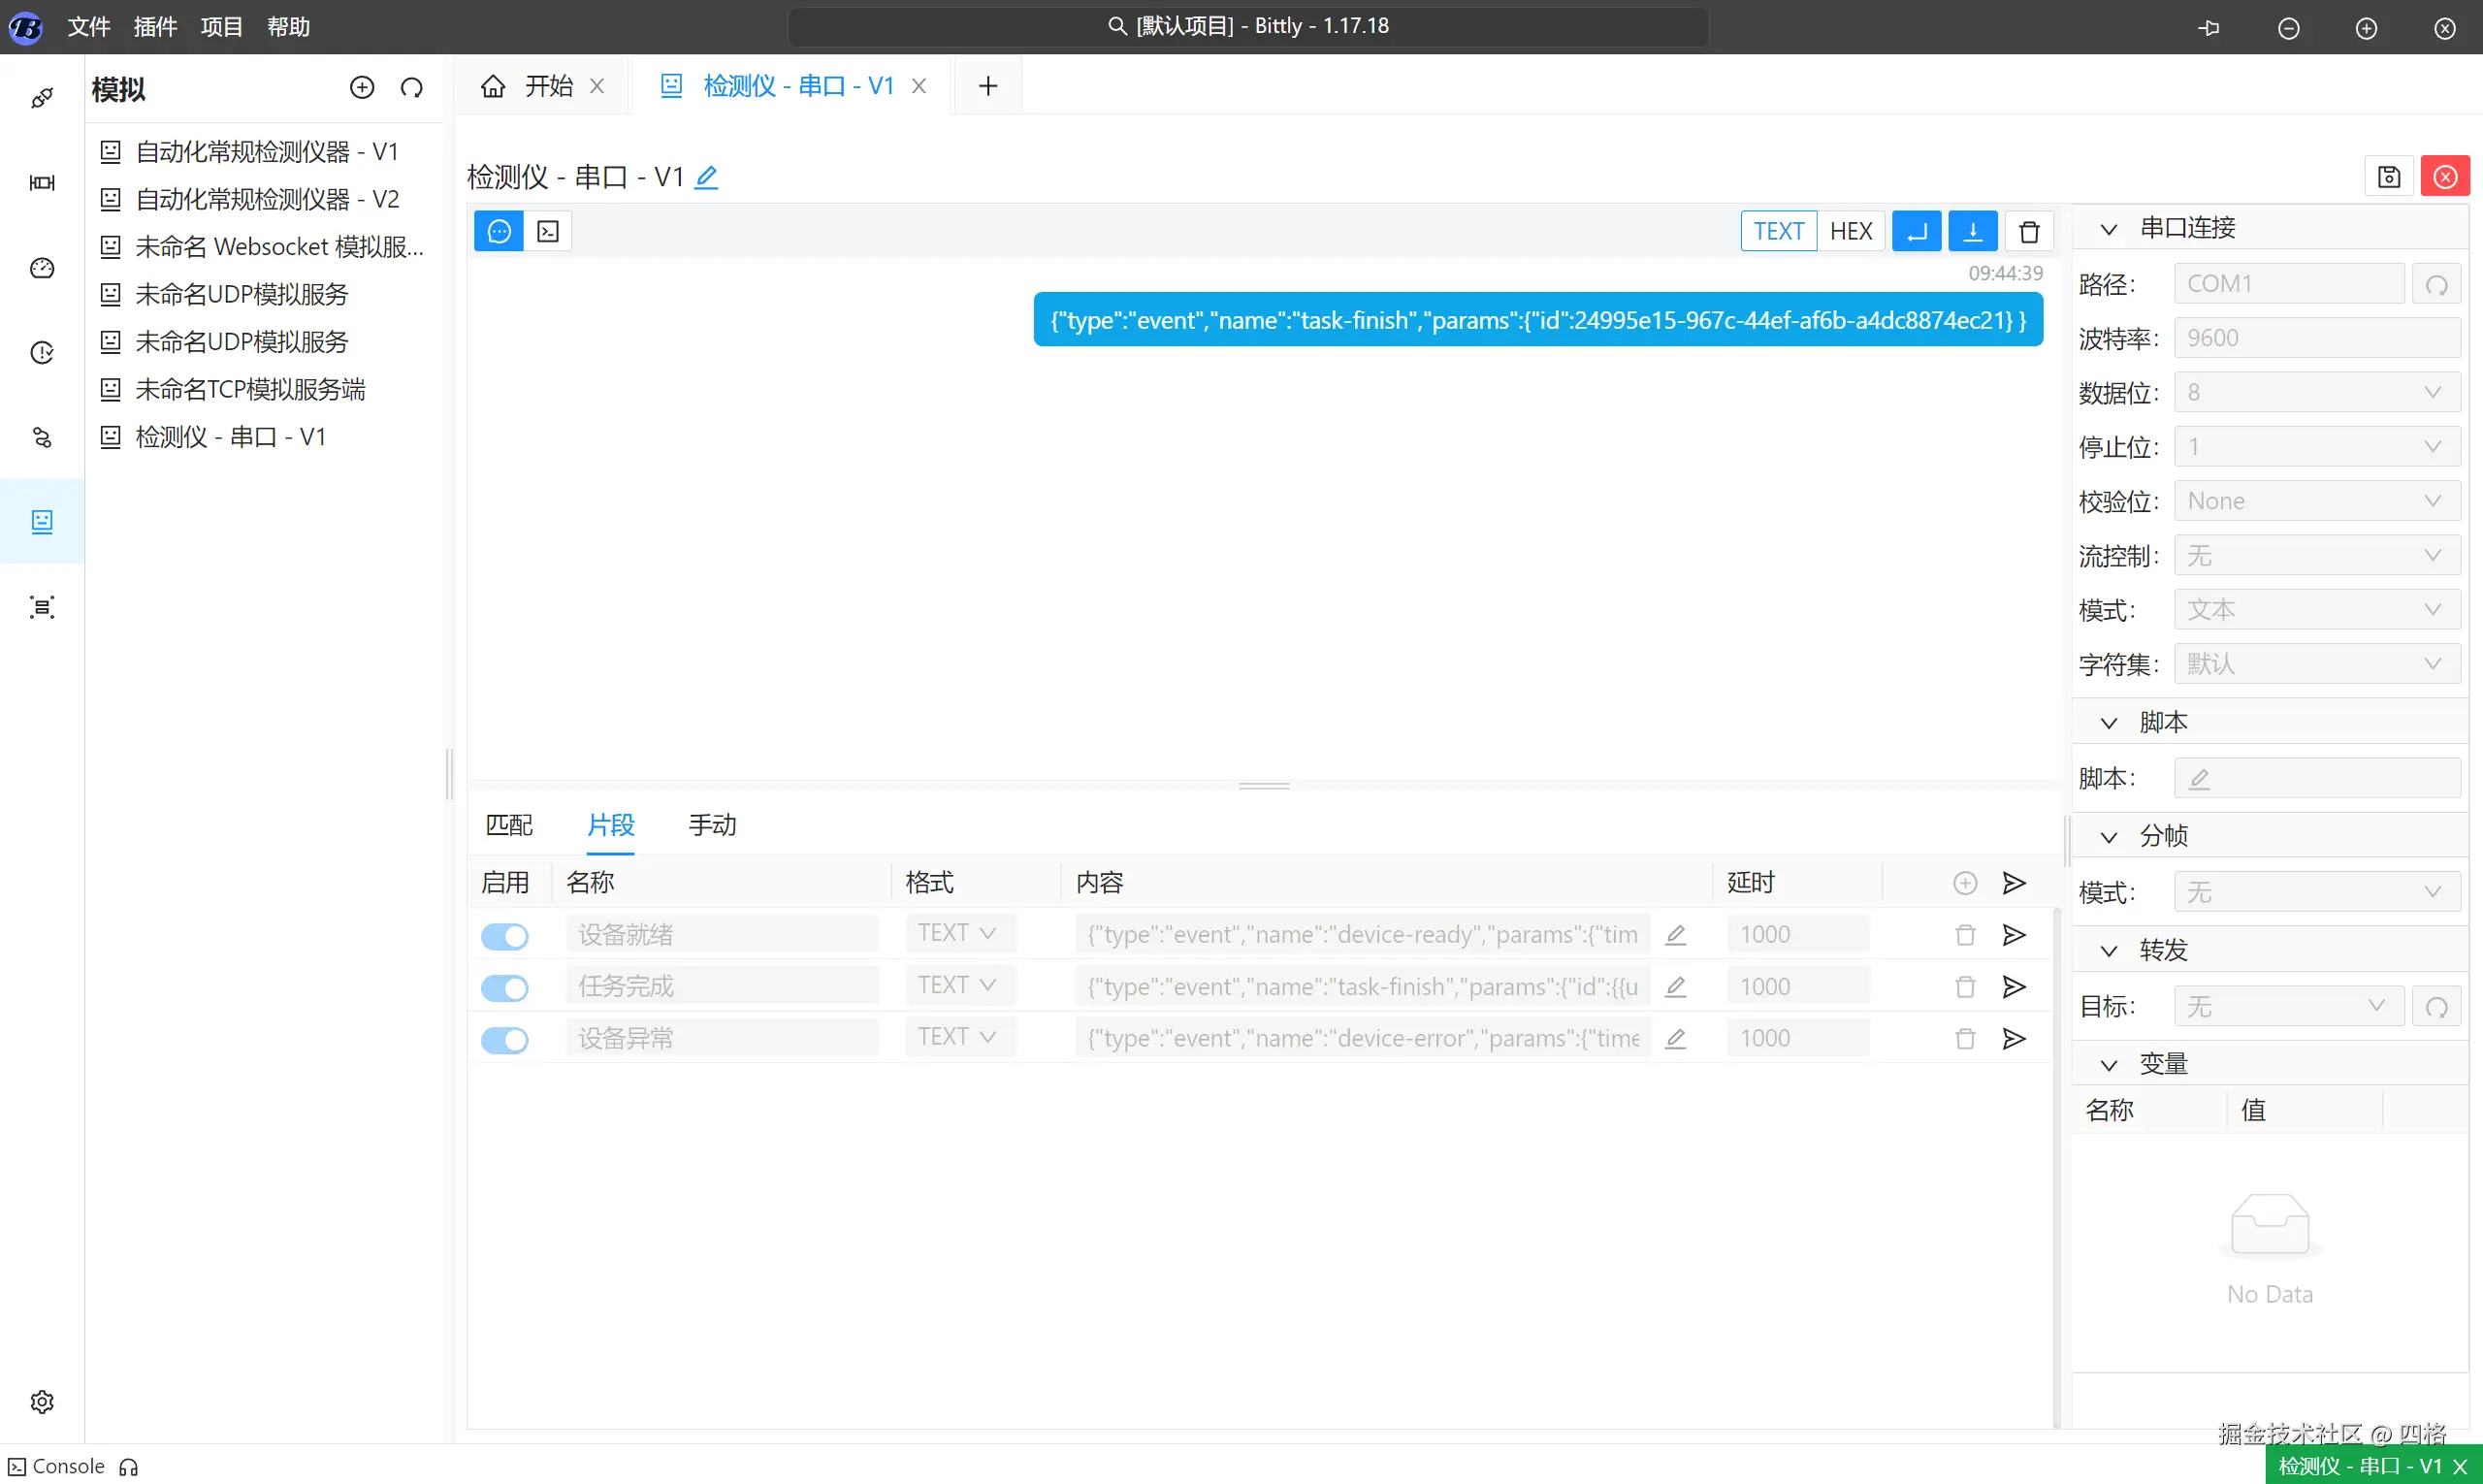This screenshot has width=2483, height=1484.
Task: Switch the display mode to HEX
Action: [x=1850, y=232]
